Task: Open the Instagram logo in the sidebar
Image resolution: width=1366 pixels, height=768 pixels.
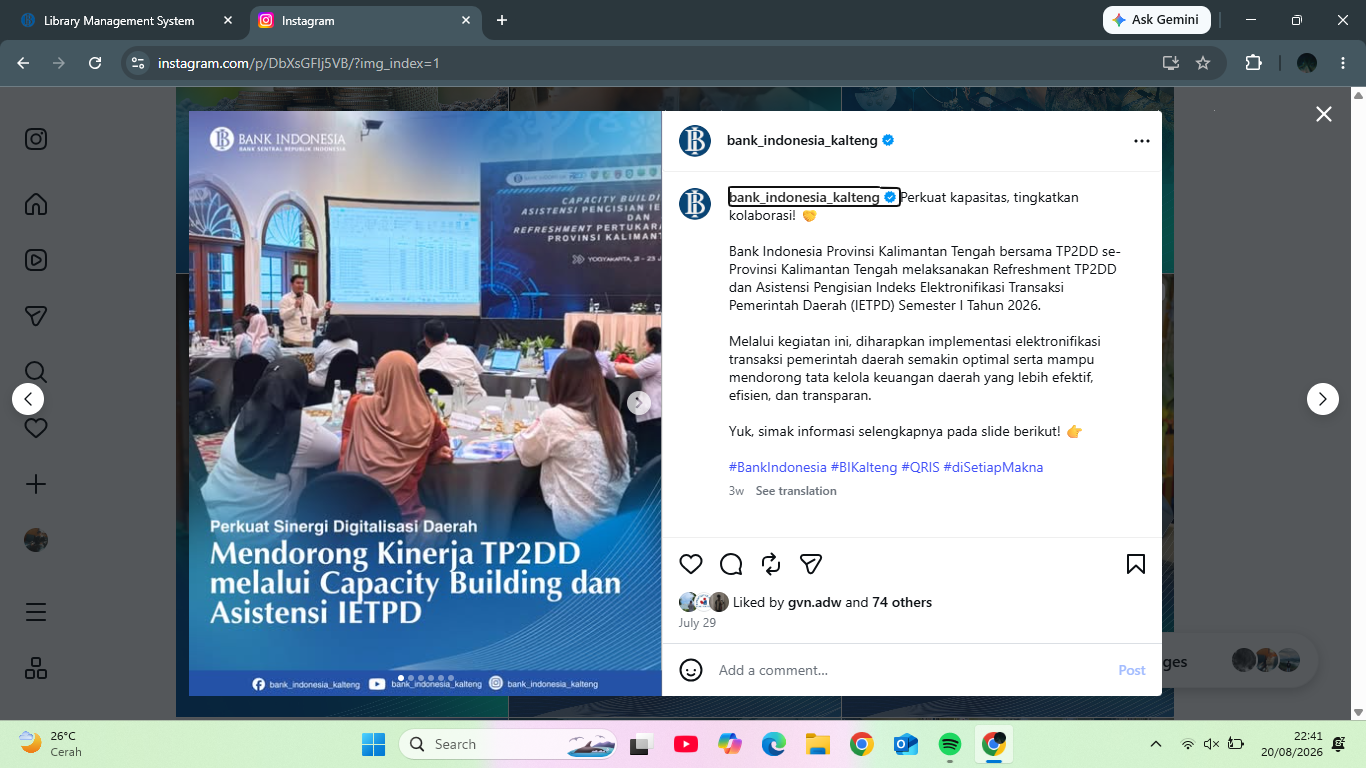Action: click(x=36, y=139)
